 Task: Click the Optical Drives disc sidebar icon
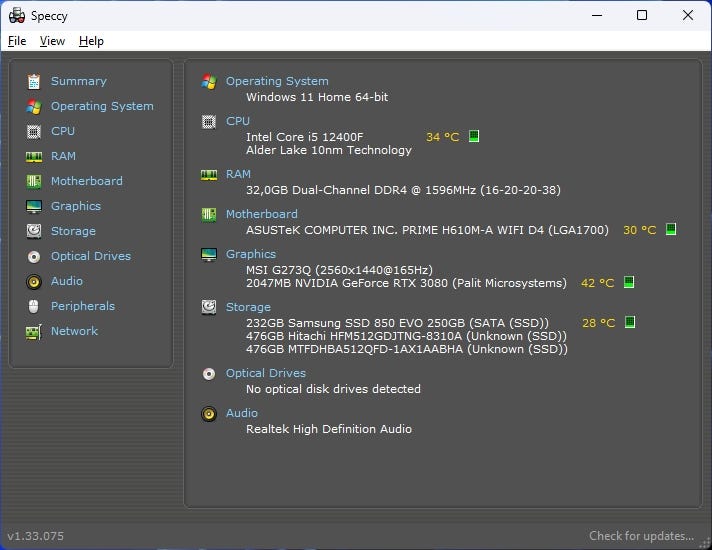pos(34,257)
